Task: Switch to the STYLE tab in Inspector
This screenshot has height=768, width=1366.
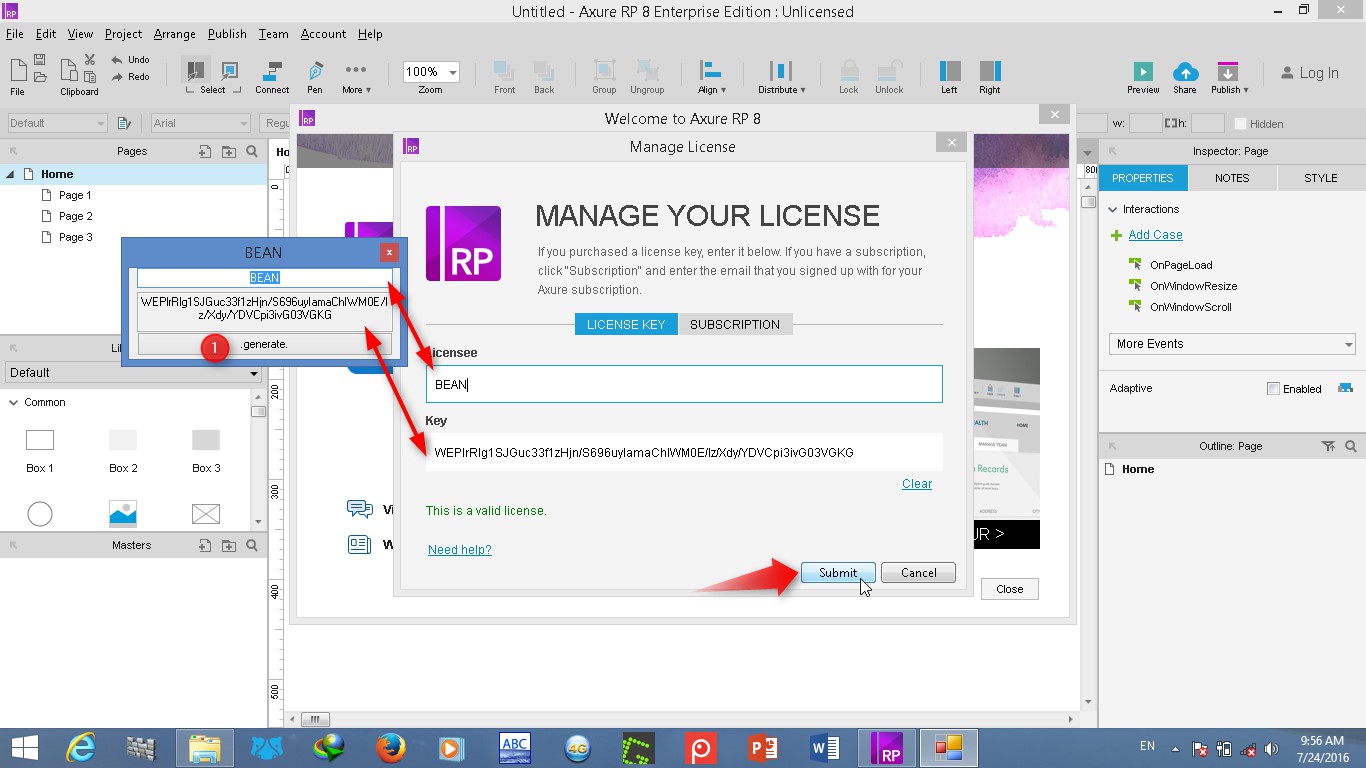Action: (1321, 178)
